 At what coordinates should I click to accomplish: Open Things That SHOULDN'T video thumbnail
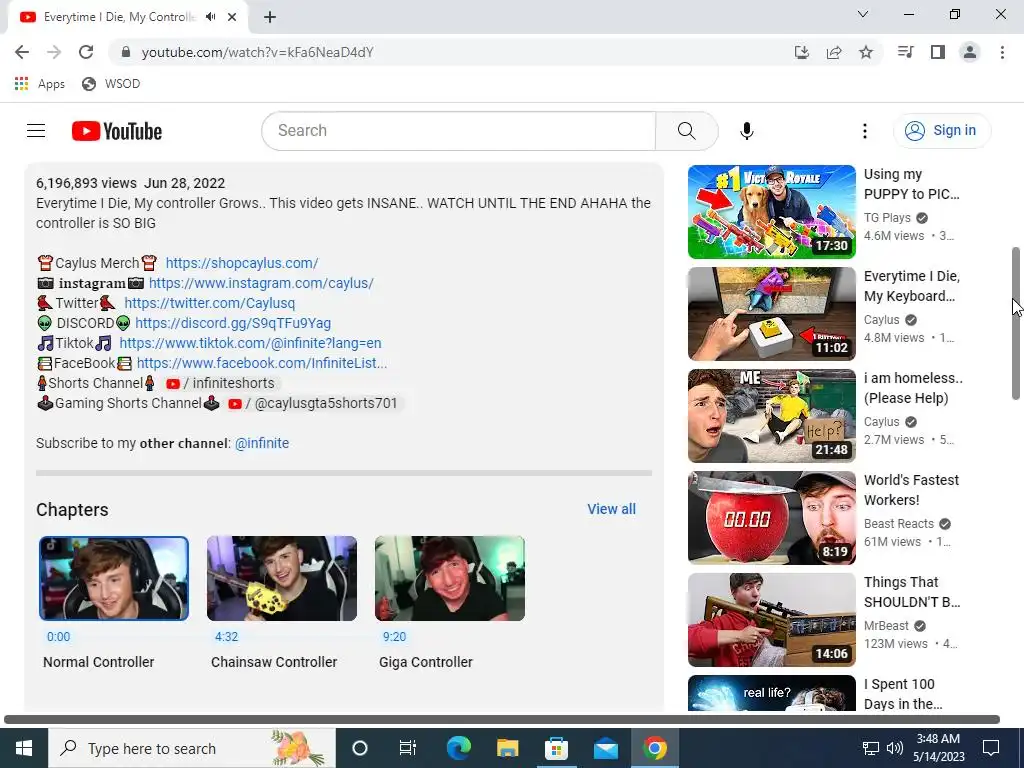pos(772,620)
